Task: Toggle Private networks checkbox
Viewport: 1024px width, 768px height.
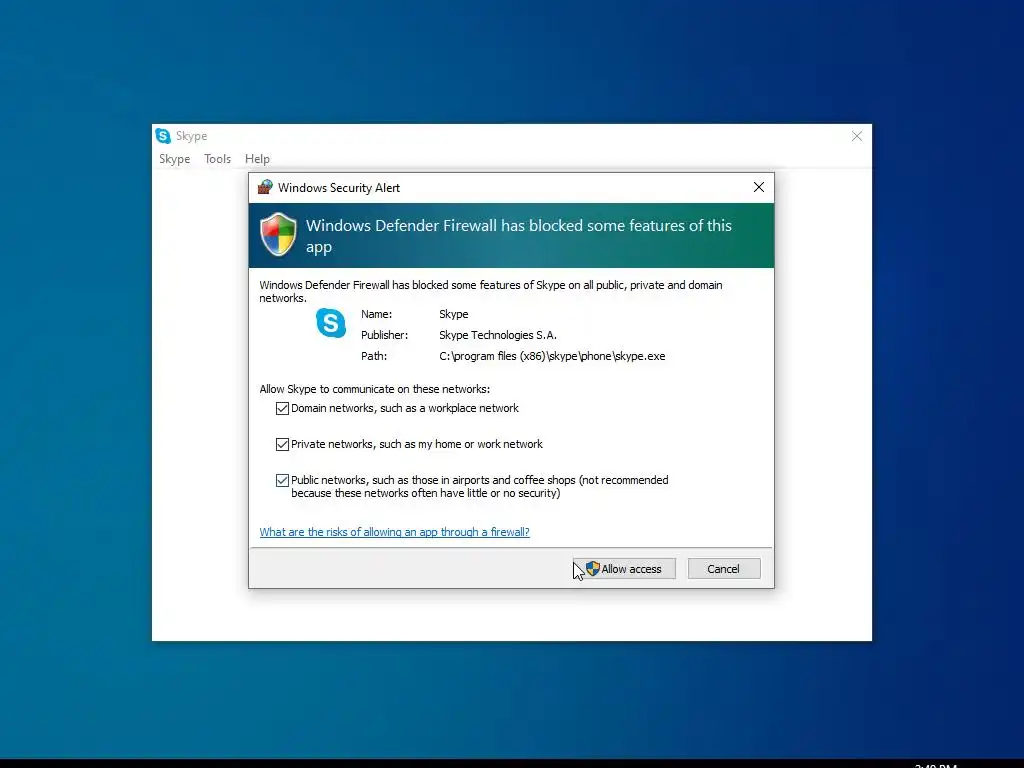Action: (282, 445)
